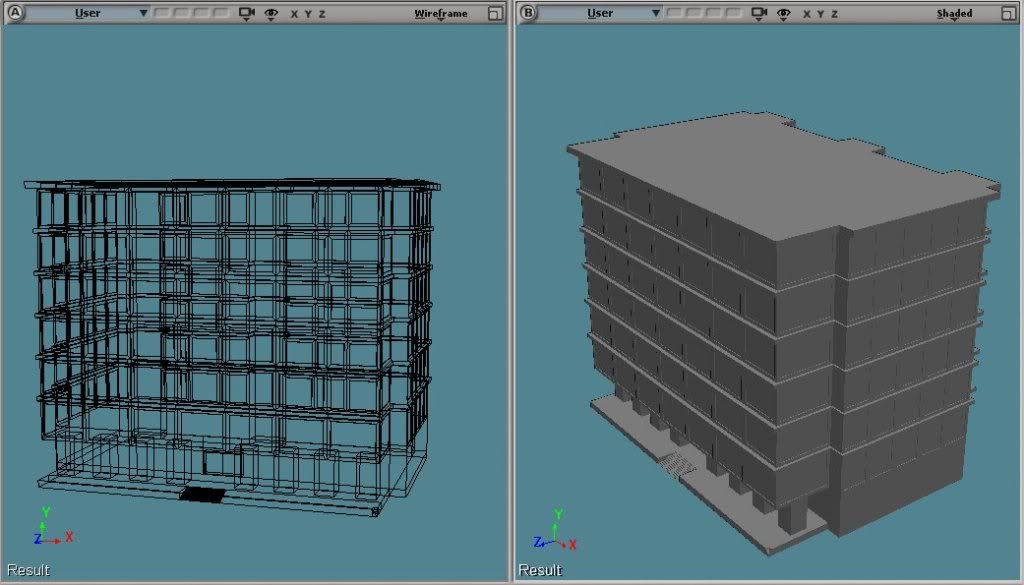This screenshot has width=1024, height=585.
Task: Click the viewport A letter icon
Action: (x=14, y=13)
